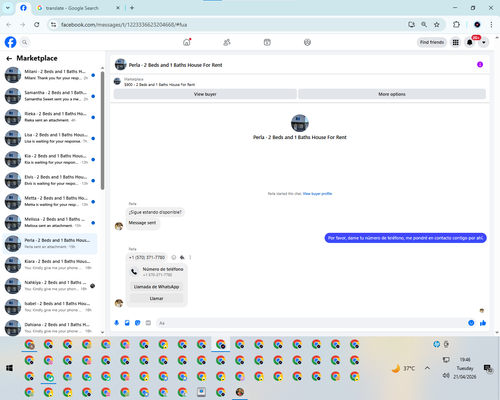The width and height of the screenshot is (500, 400).
Task: Open Perla's listing thumbnail in the chat header
Action: point(120,65)
